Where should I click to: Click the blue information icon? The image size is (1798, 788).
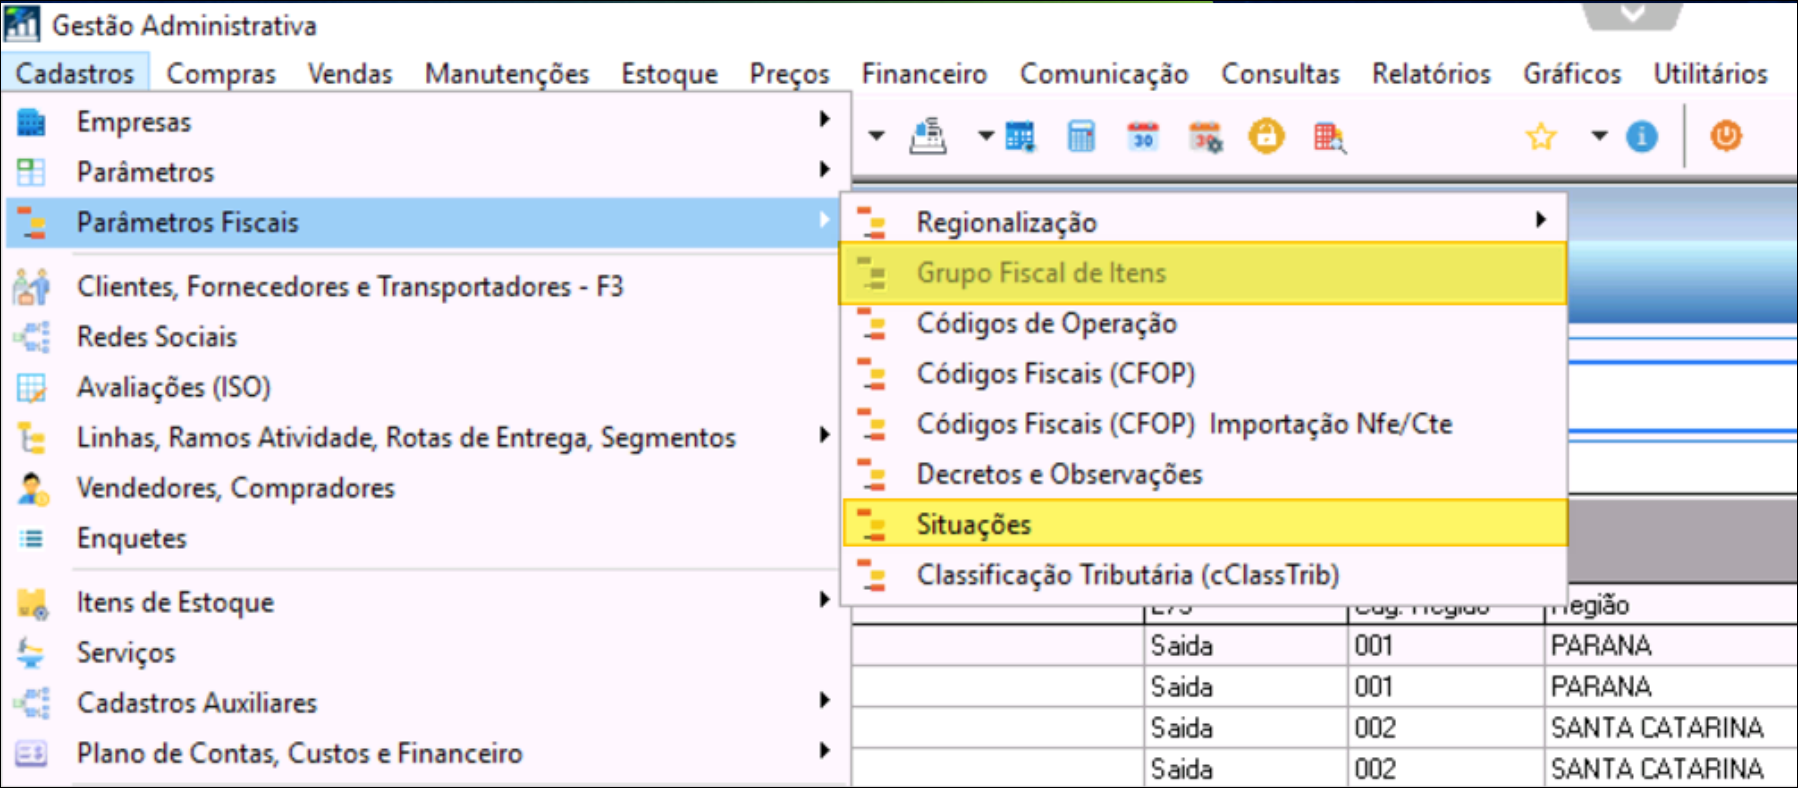[1641, 136]
